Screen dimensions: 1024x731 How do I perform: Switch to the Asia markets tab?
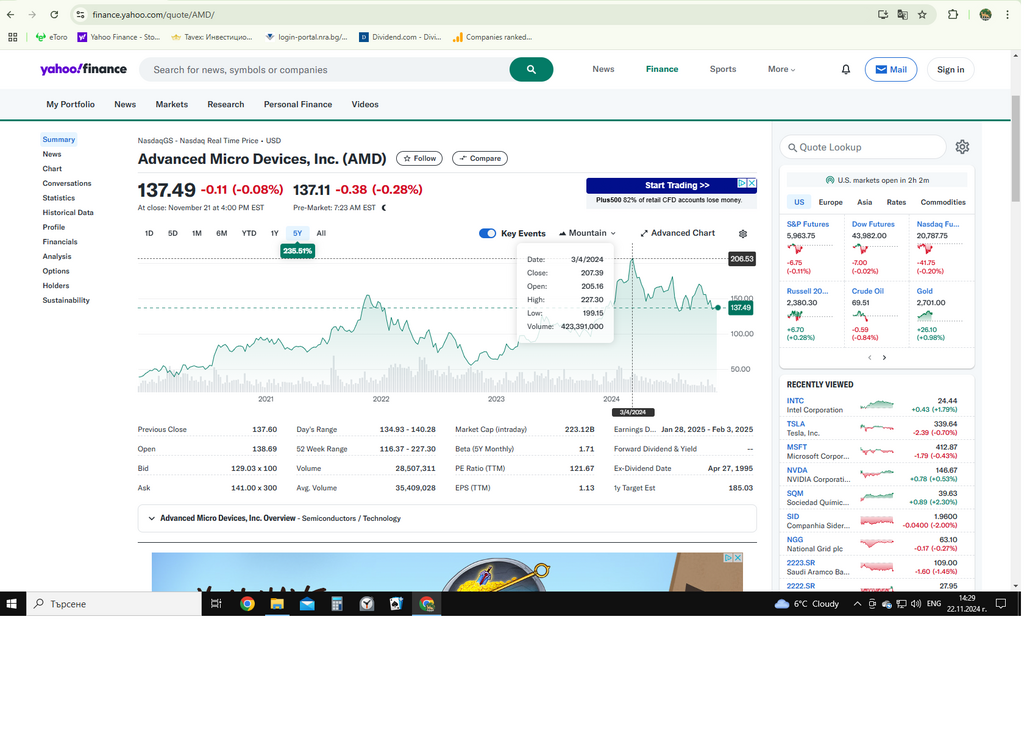[864, 203]
